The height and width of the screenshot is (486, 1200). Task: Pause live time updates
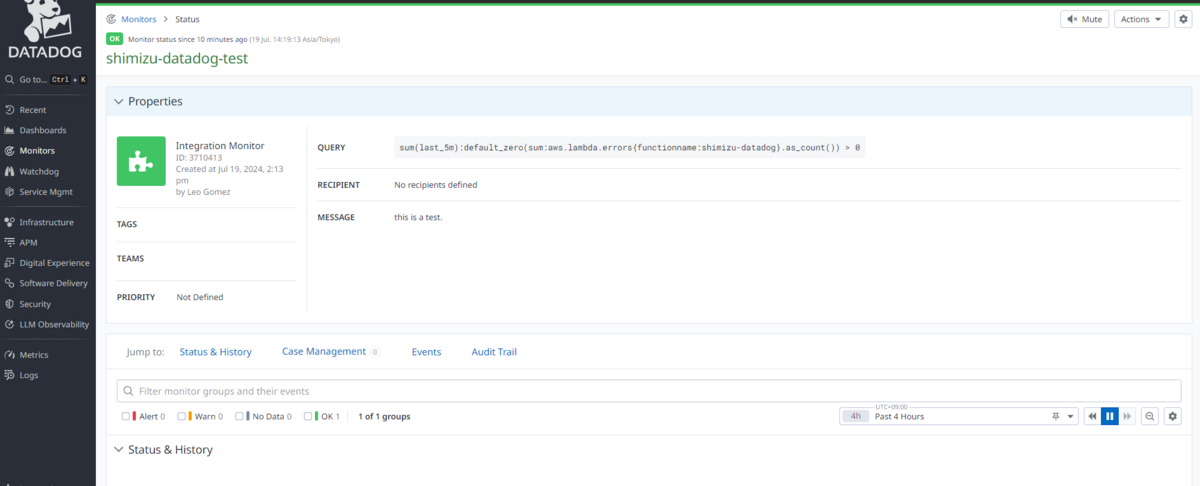(1110, 416)
